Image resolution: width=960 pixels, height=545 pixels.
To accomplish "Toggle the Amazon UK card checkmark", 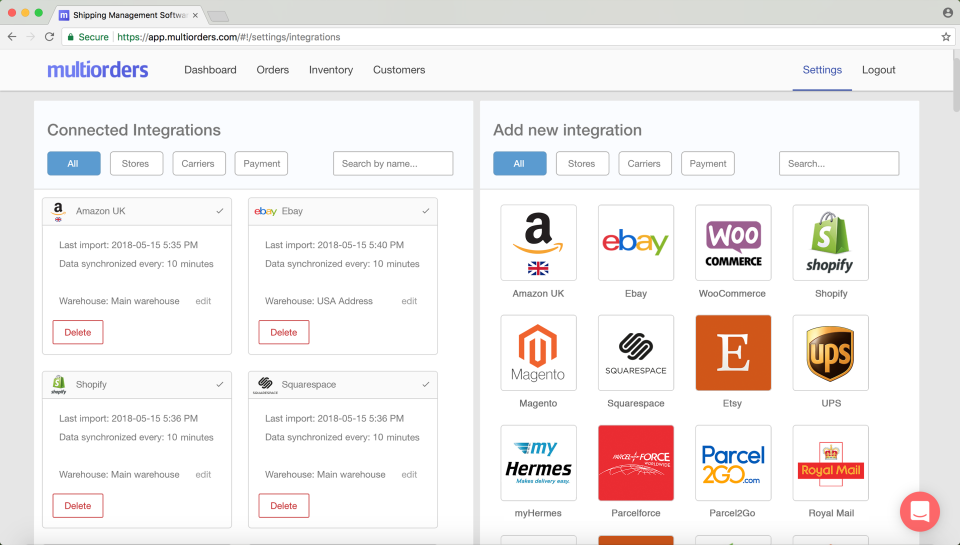I will coord(220,211).
